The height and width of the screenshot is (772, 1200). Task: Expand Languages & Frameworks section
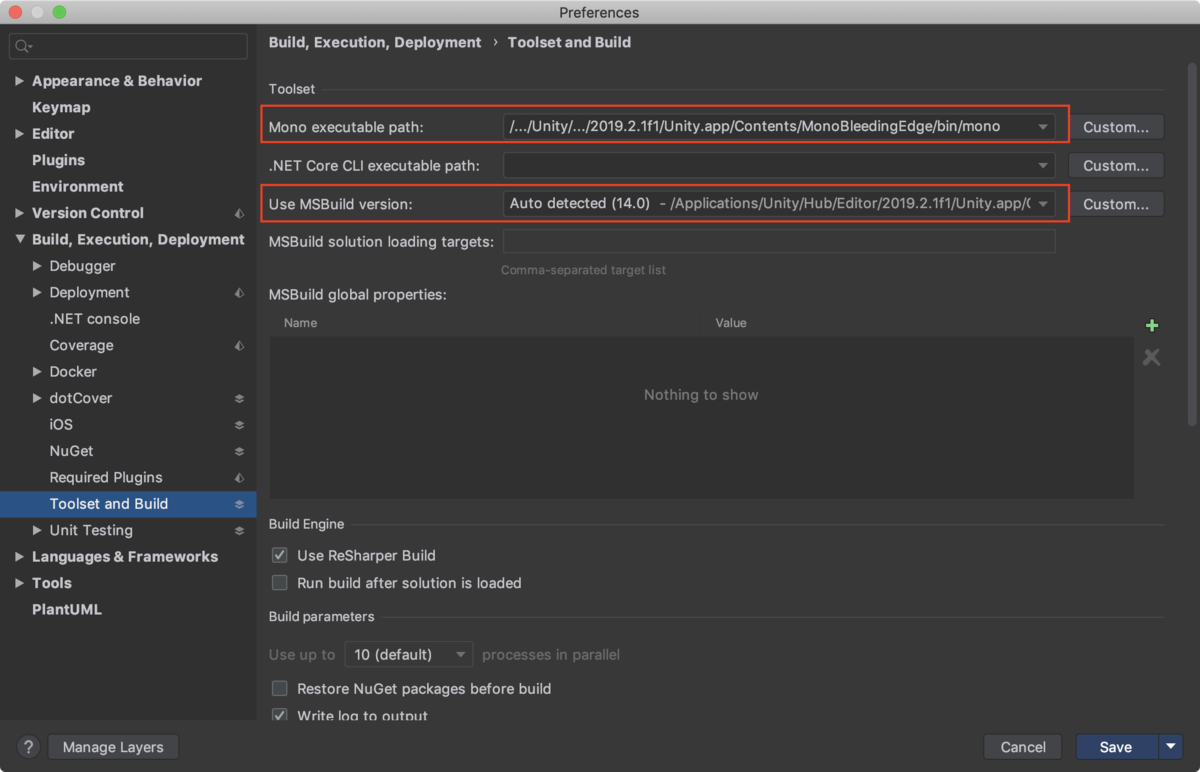coord(19,557)
